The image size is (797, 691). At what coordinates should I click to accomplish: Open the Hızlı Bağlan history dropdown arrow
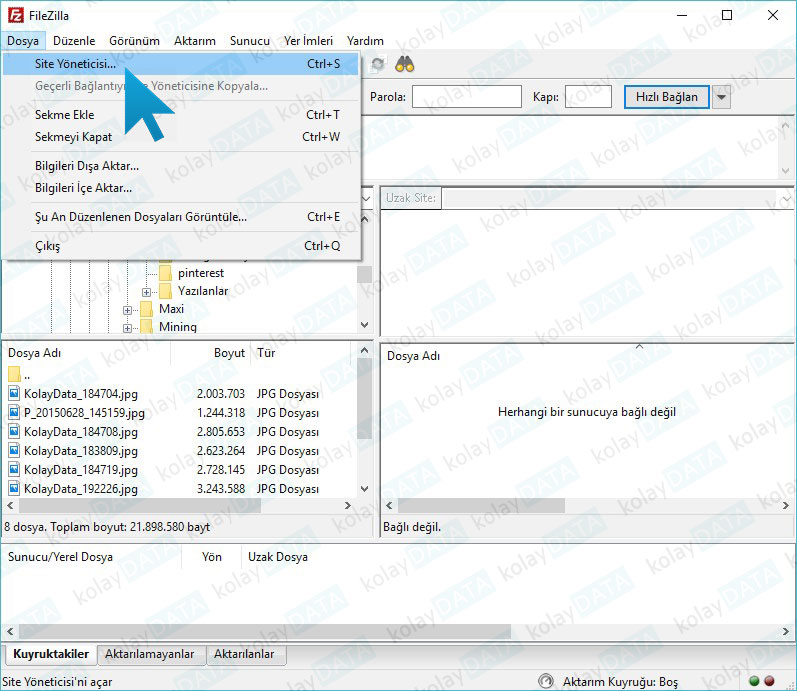point(721,97)
